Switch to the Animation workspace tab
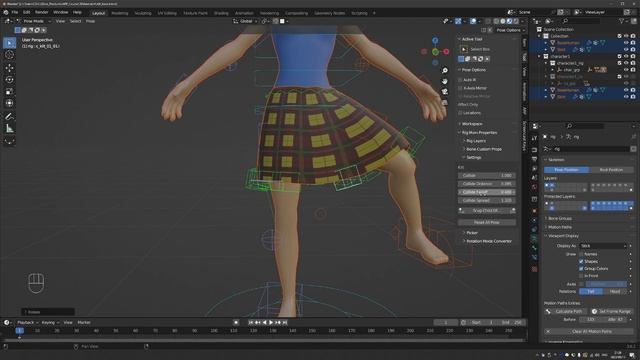This screenshot has height=360, width=640. click(244, 13)
